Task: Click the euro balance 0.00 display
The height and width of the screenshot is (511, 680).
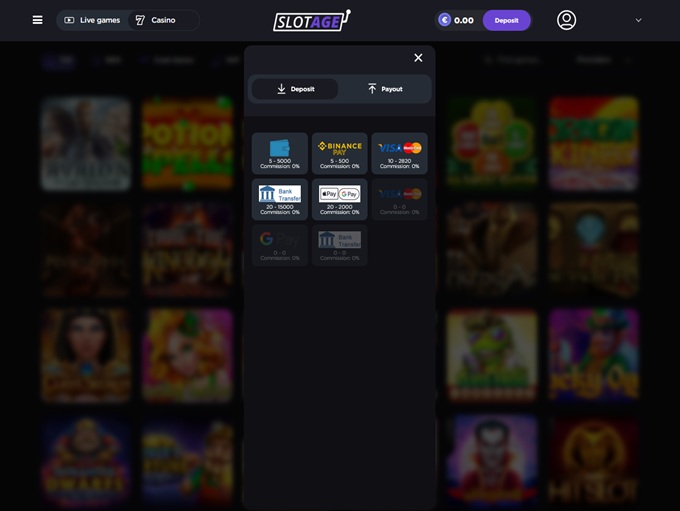Action: (464, 20)
